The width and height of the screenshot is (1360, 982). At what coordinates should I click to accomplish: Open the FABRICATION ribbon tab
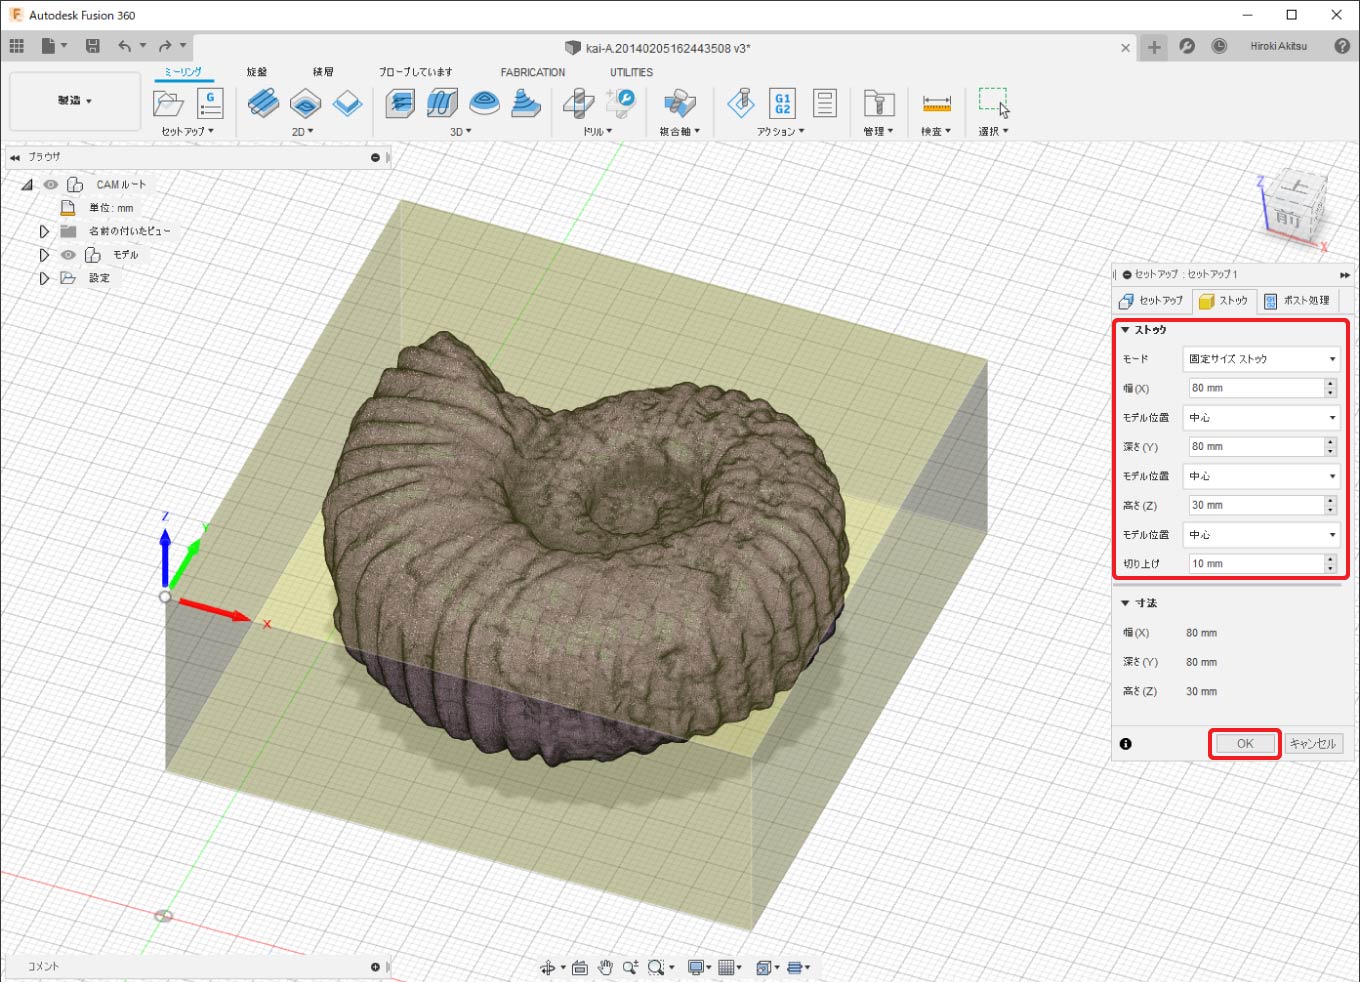[x=532, y=72]
